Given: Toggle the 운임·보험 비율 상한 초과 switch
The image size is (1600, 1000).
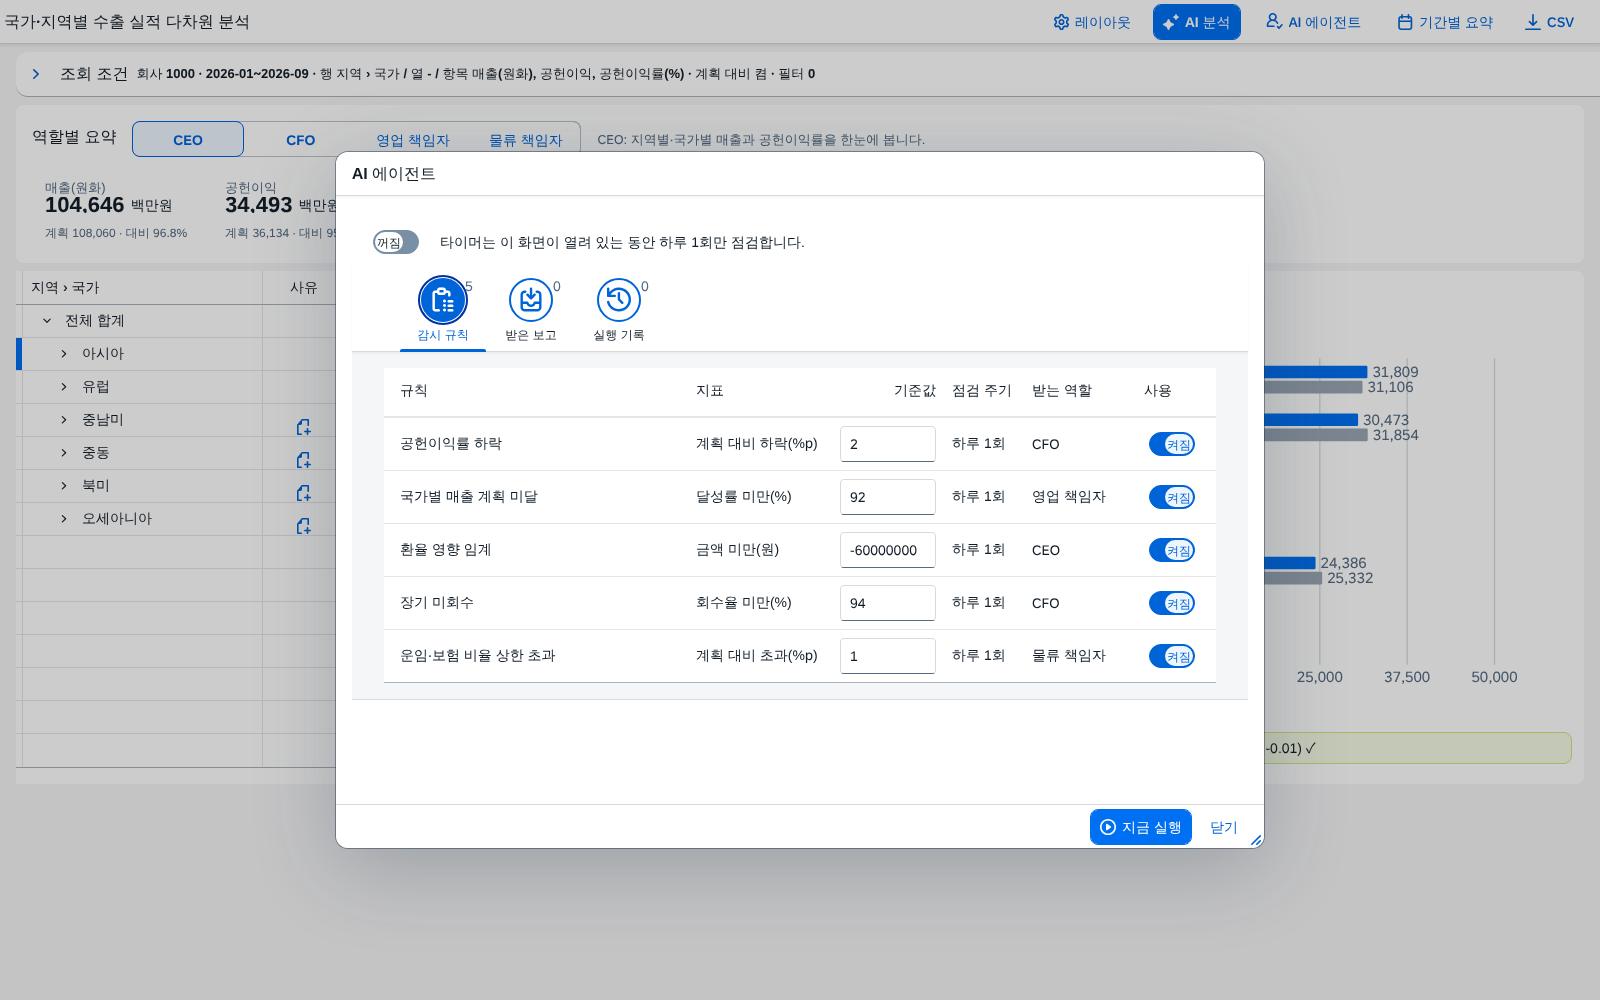Looking at the screenshot, I should (1172, 656).
